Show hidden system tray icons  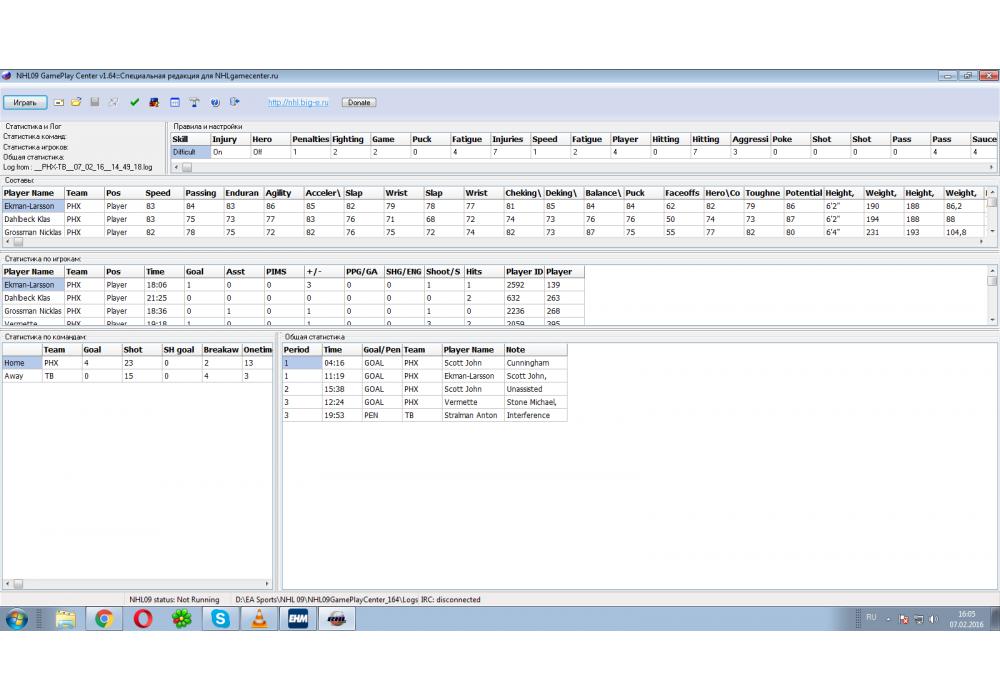click(x=888, y=619)
